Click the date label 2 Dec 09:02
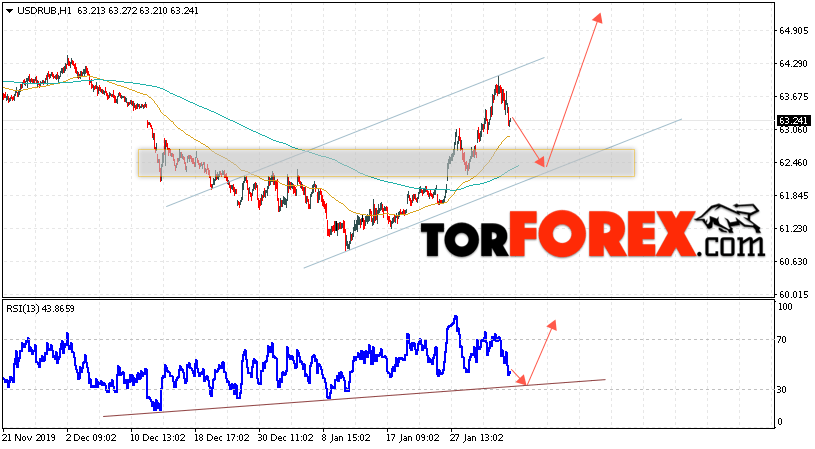 pos(92,438)
